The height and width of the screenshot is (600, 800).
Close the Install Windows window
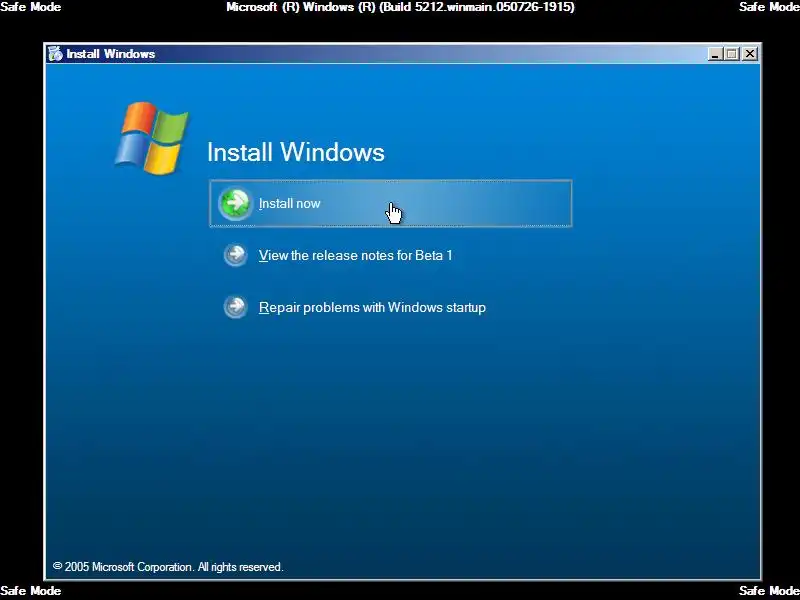click(749, 54)
